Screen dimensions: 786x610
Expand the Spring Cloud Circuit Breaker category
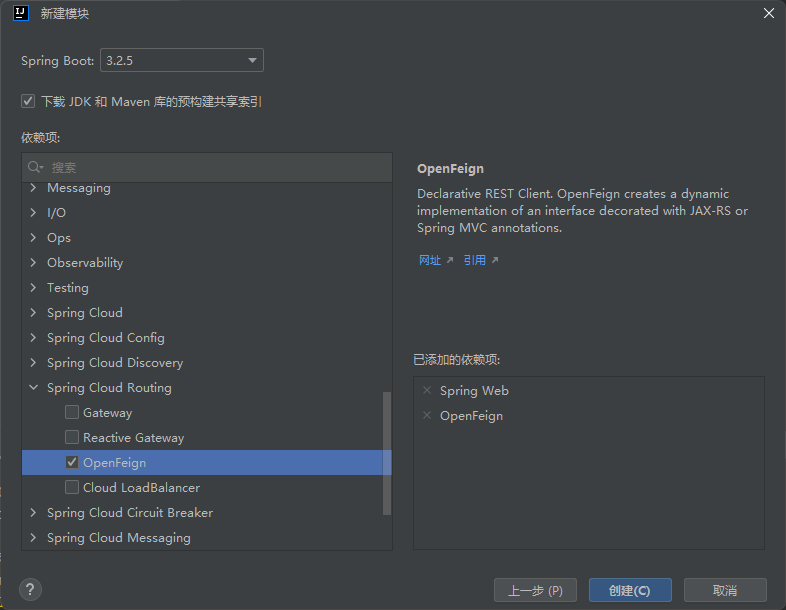point(33,513)
